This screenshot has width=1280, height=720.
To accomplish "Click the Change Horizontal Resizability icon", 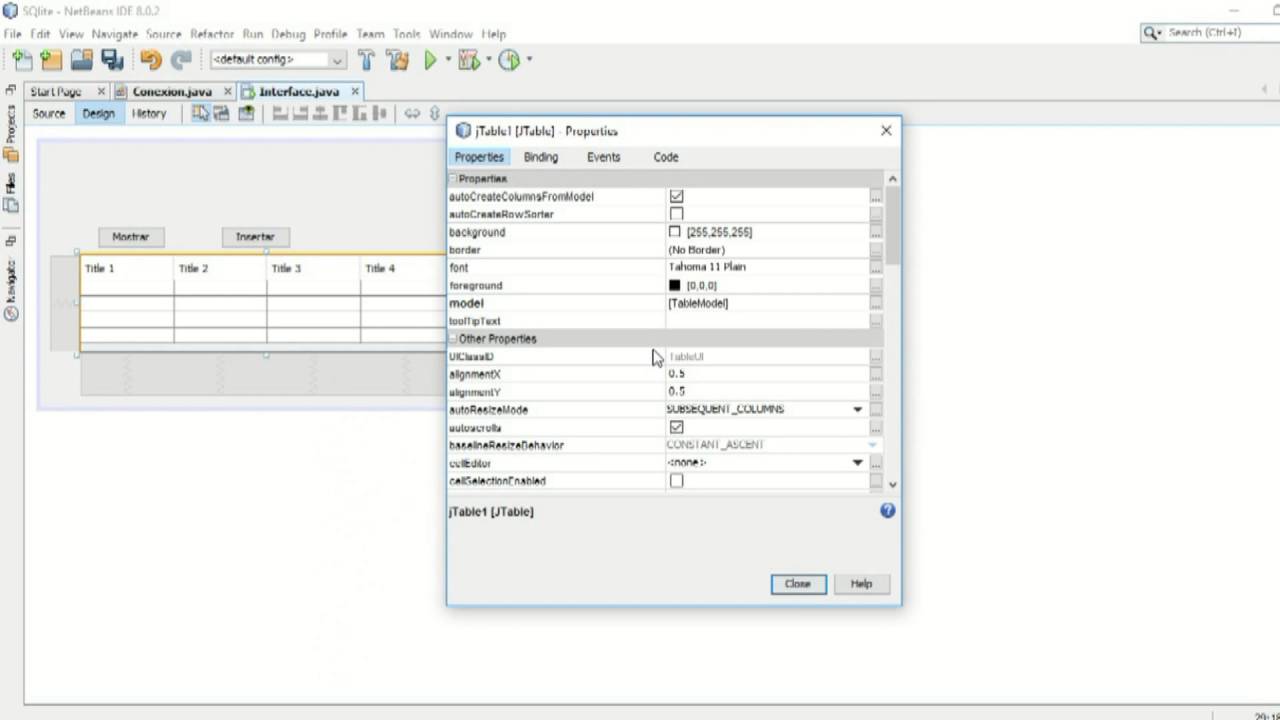I will click(x=412, y=113).
